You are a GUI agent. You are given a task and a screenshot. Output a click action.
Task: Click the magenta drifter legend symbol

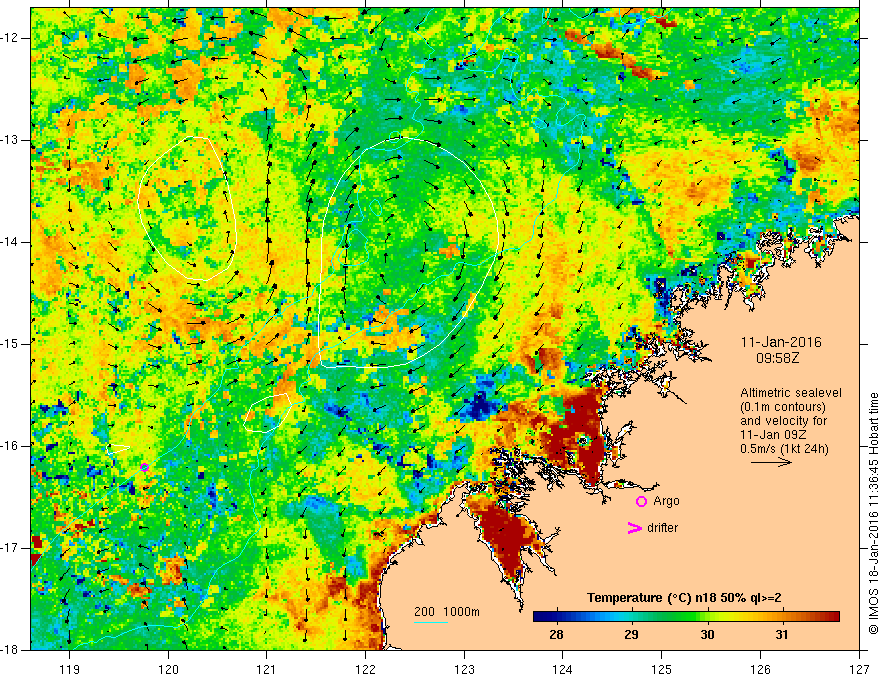634,528
